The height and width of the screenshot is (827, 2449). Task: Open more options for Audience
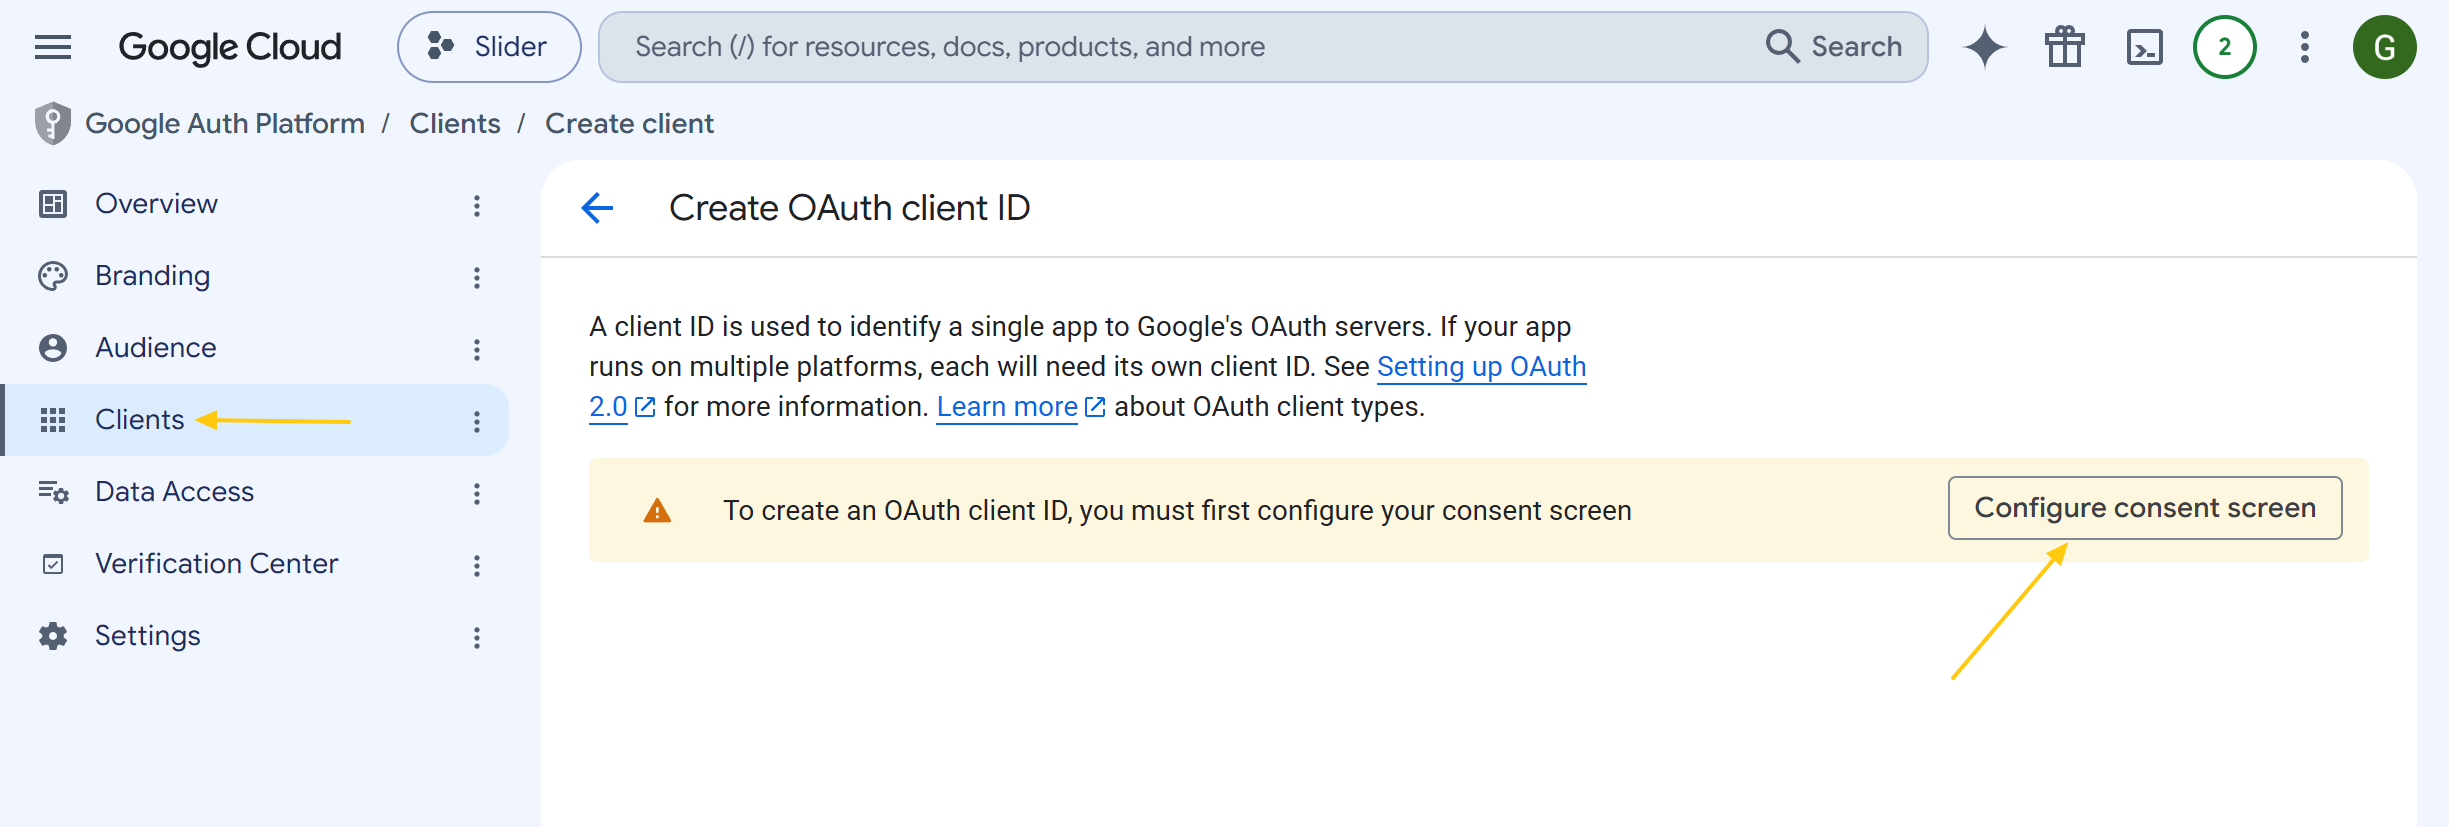[477, 350]
